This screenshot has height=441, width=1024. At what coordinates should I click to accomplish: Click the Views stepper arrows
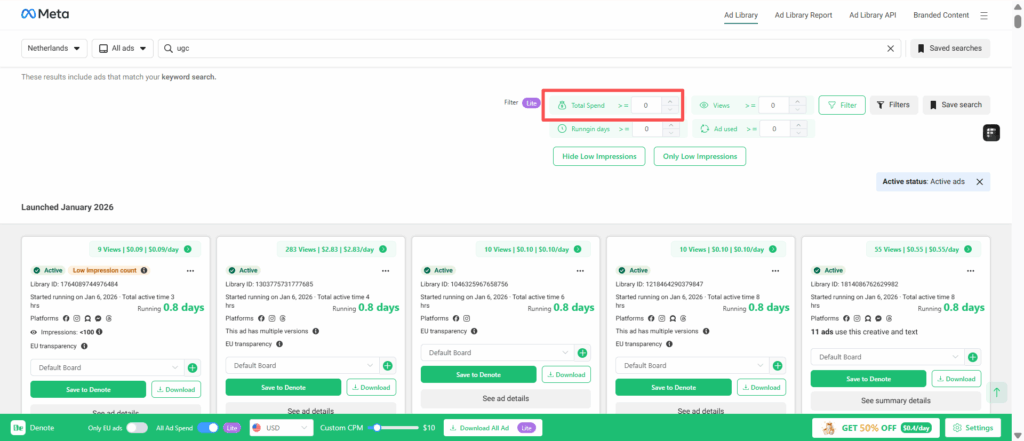pos(797,105)
